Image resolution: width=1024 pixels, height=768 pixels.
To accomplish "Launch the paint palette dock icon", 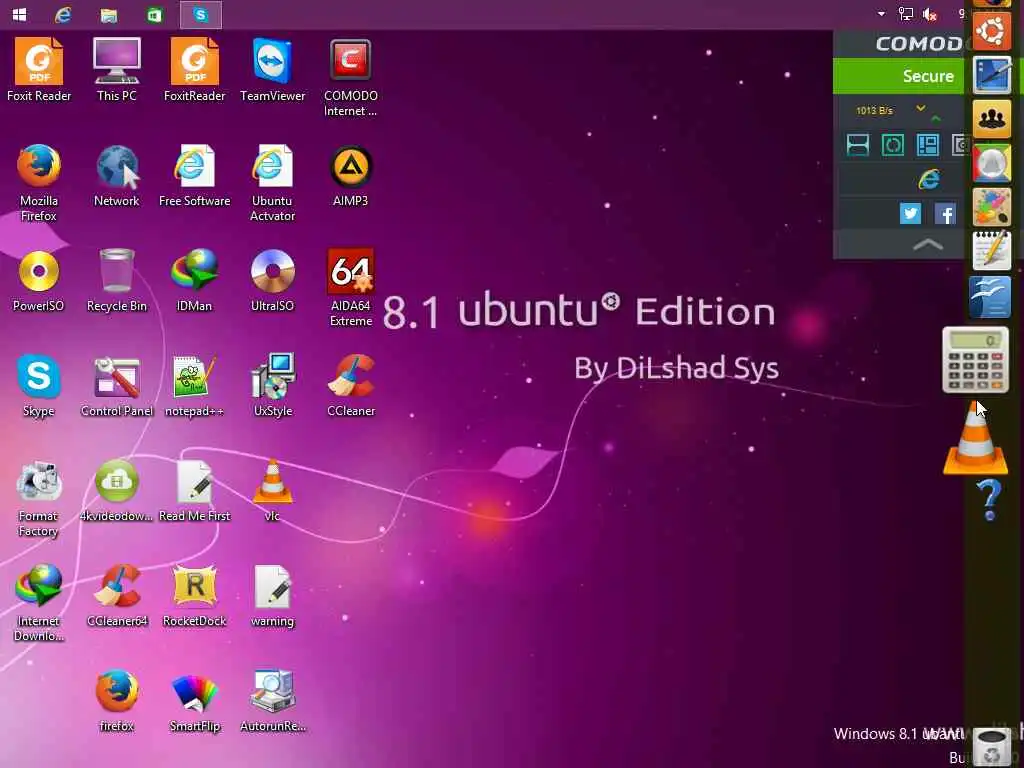I will coord(991,207).
